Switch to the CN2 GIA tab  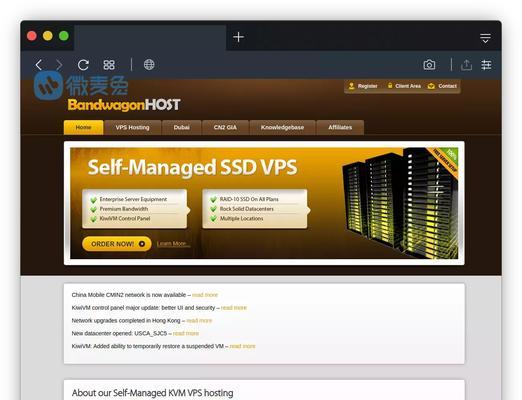click(225, 127)
